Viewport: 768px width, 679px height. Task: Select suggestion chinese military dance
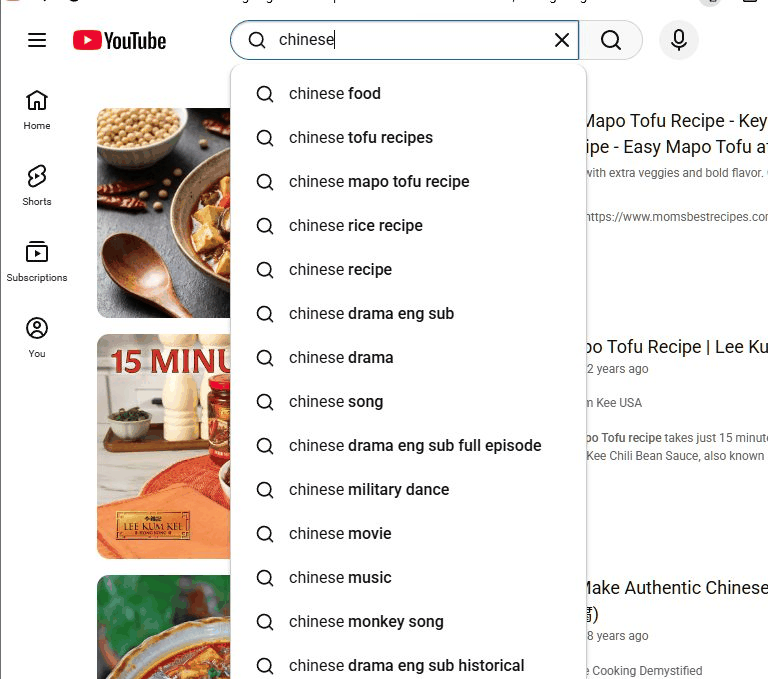tap(408, 489)
